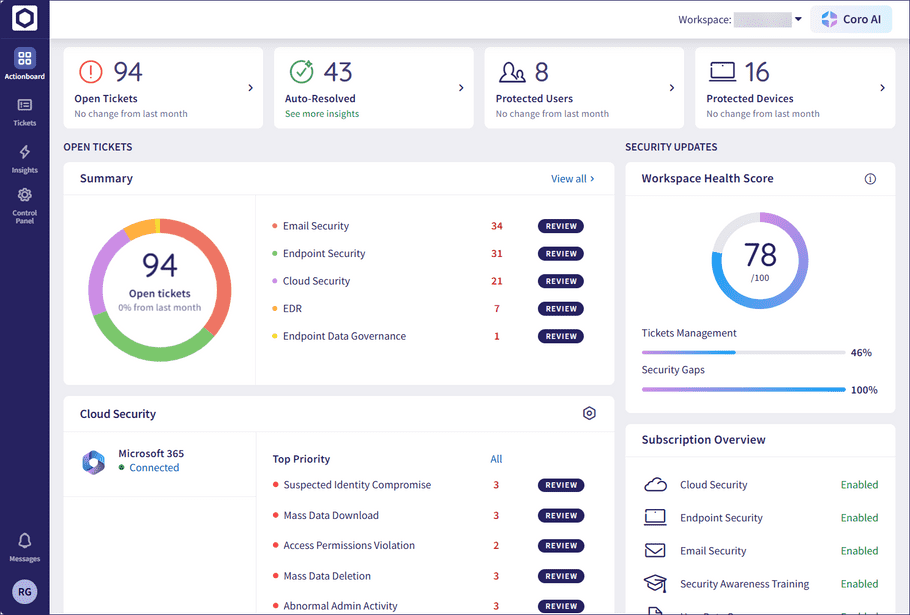
Task: Expand the Open Tickets card arrow
Action: 250,88
